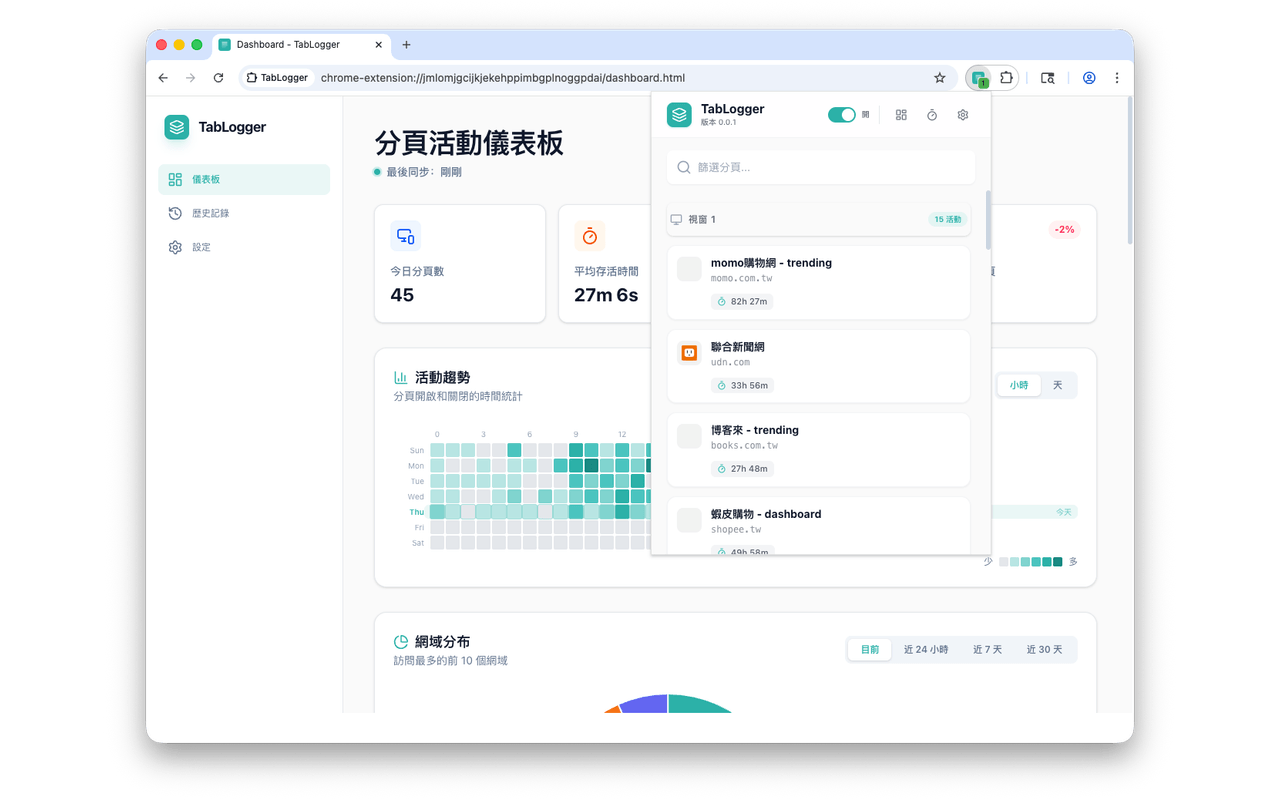
Task: Select 近 7 天 domain range
Action: point(987,649)
